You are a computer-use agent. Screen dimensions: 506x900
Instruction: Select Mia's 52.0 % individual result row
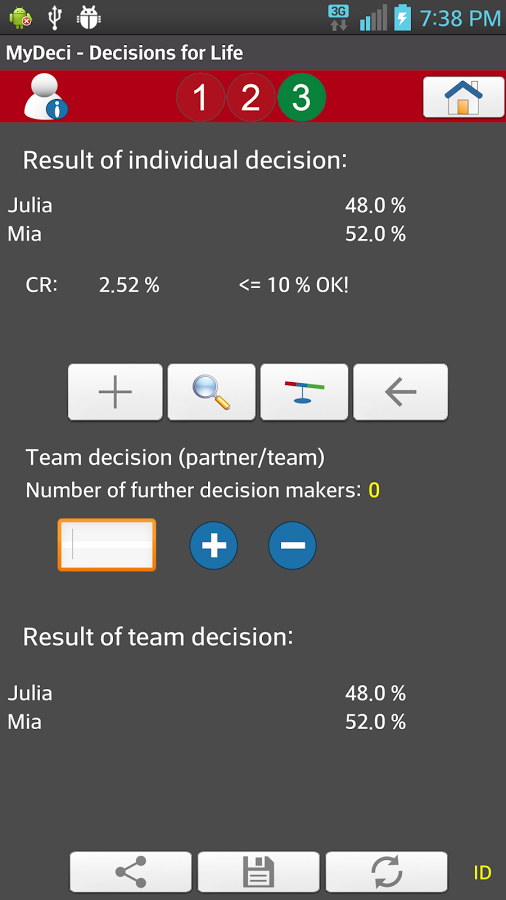coord(207,234)
